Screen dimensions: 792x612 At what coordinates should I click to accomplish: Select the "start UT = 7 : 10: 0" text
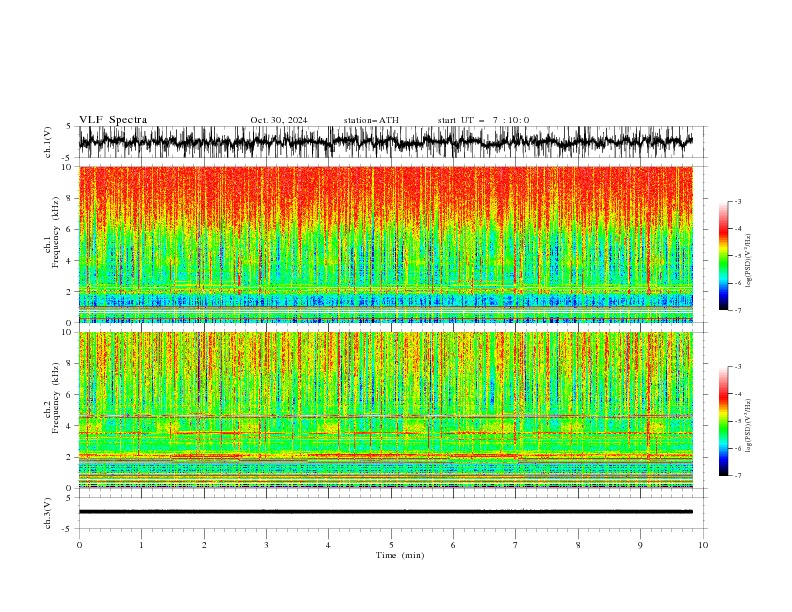pos(483,120)
